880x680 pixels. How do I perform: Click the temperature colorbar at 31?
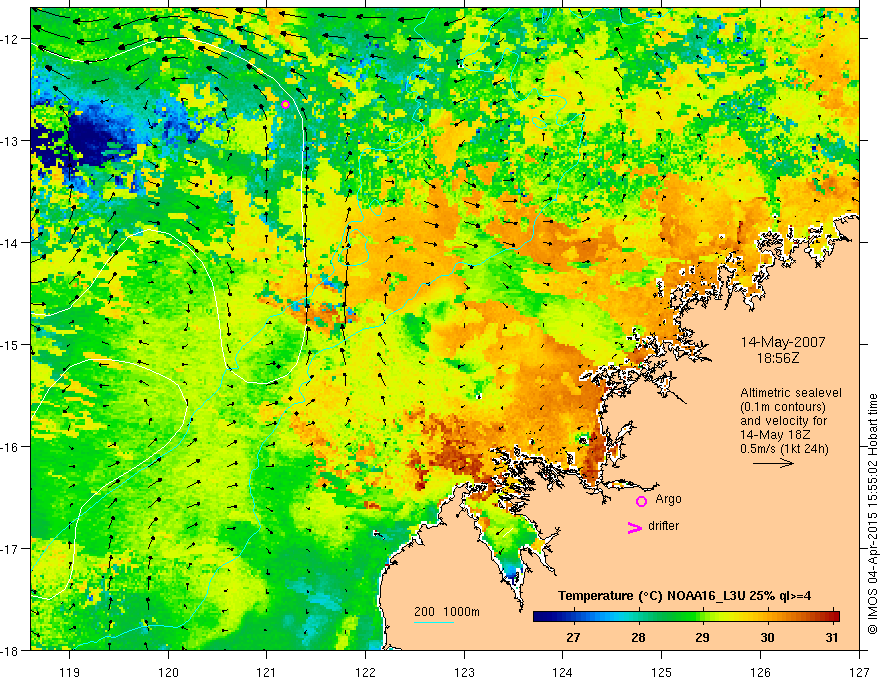832,616
